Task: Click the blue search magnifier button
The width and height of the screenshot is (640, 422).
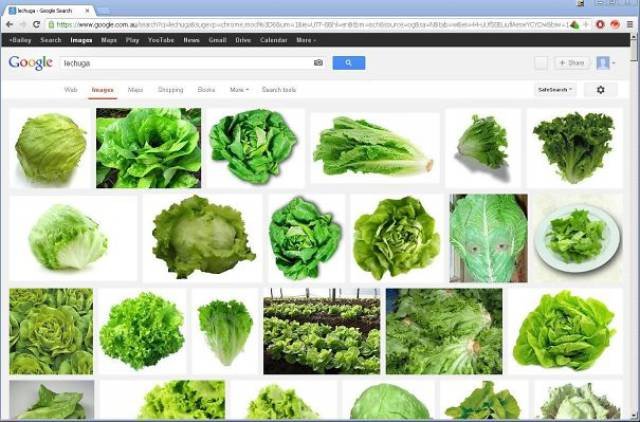Action: 348,63
